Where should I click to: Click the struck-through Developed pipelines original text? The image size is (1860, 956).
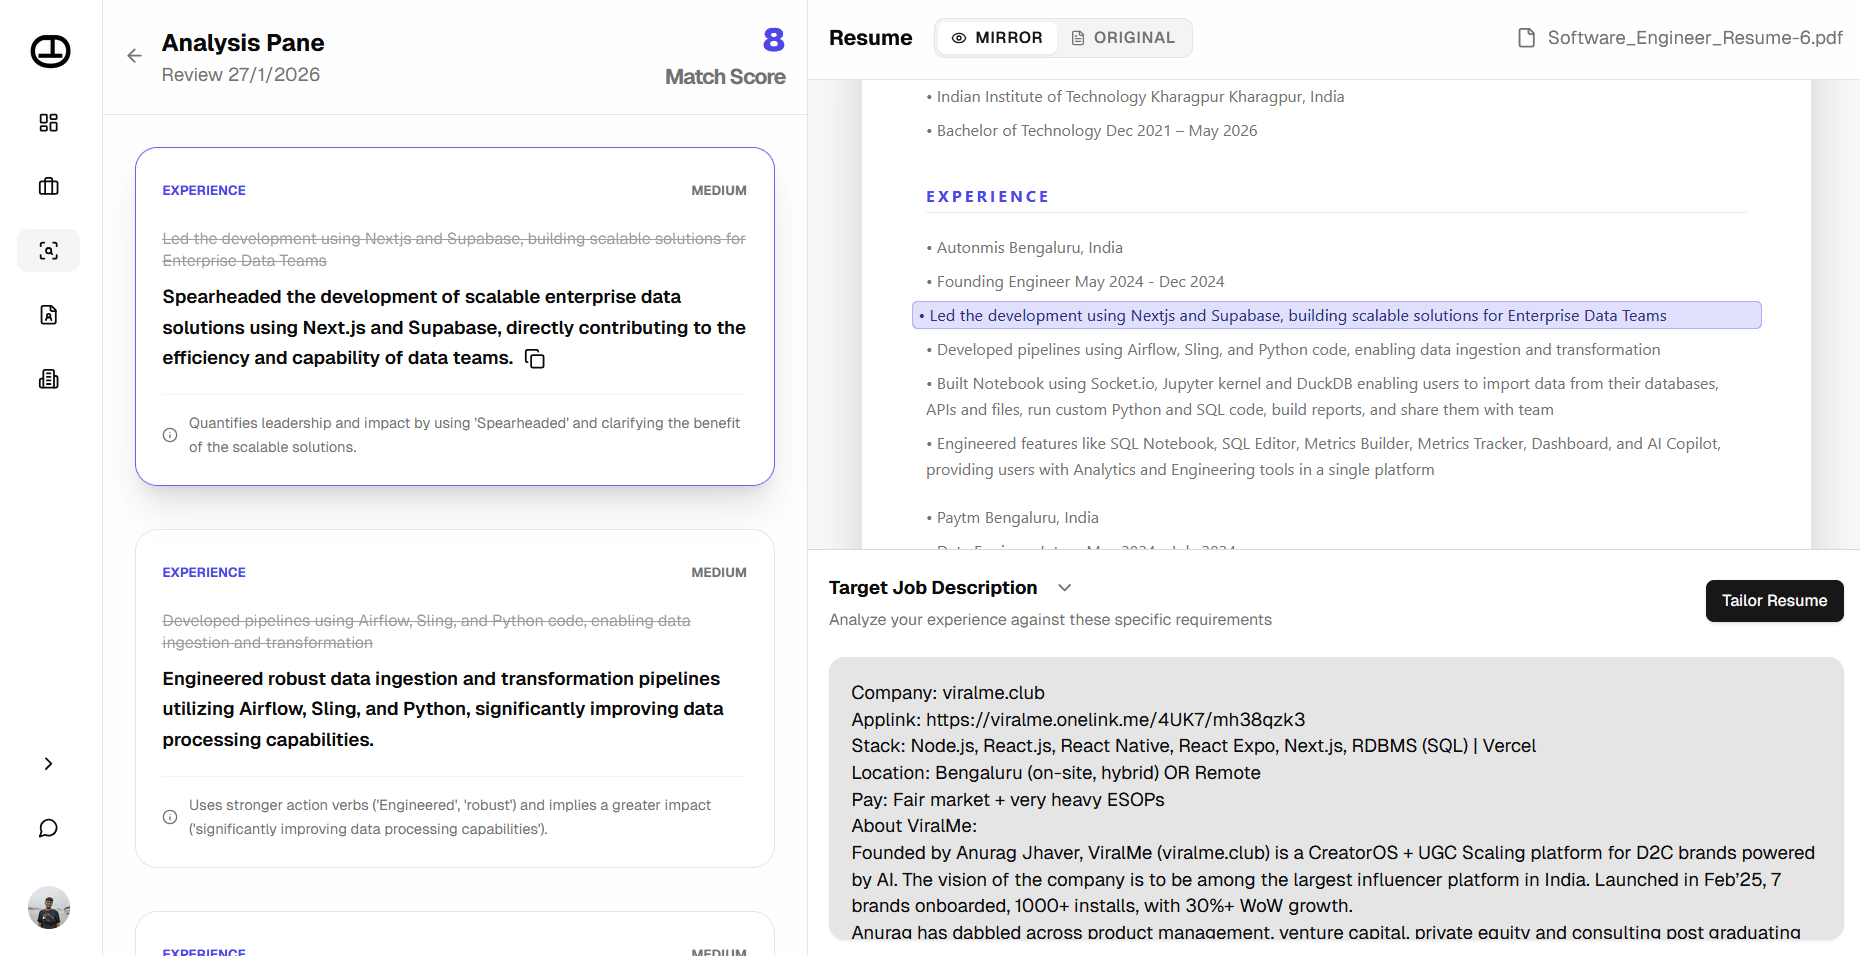pyautogui.click(x=427, y=632)
